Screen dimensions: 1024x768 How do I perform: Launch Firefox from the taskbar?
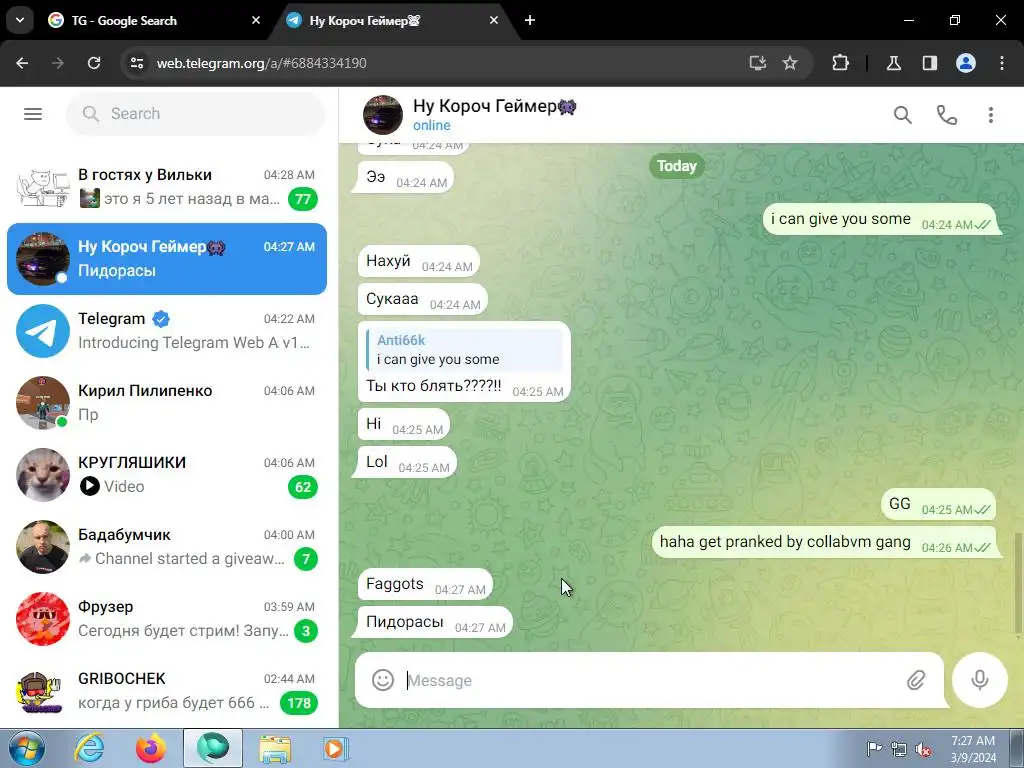[151, 748]
